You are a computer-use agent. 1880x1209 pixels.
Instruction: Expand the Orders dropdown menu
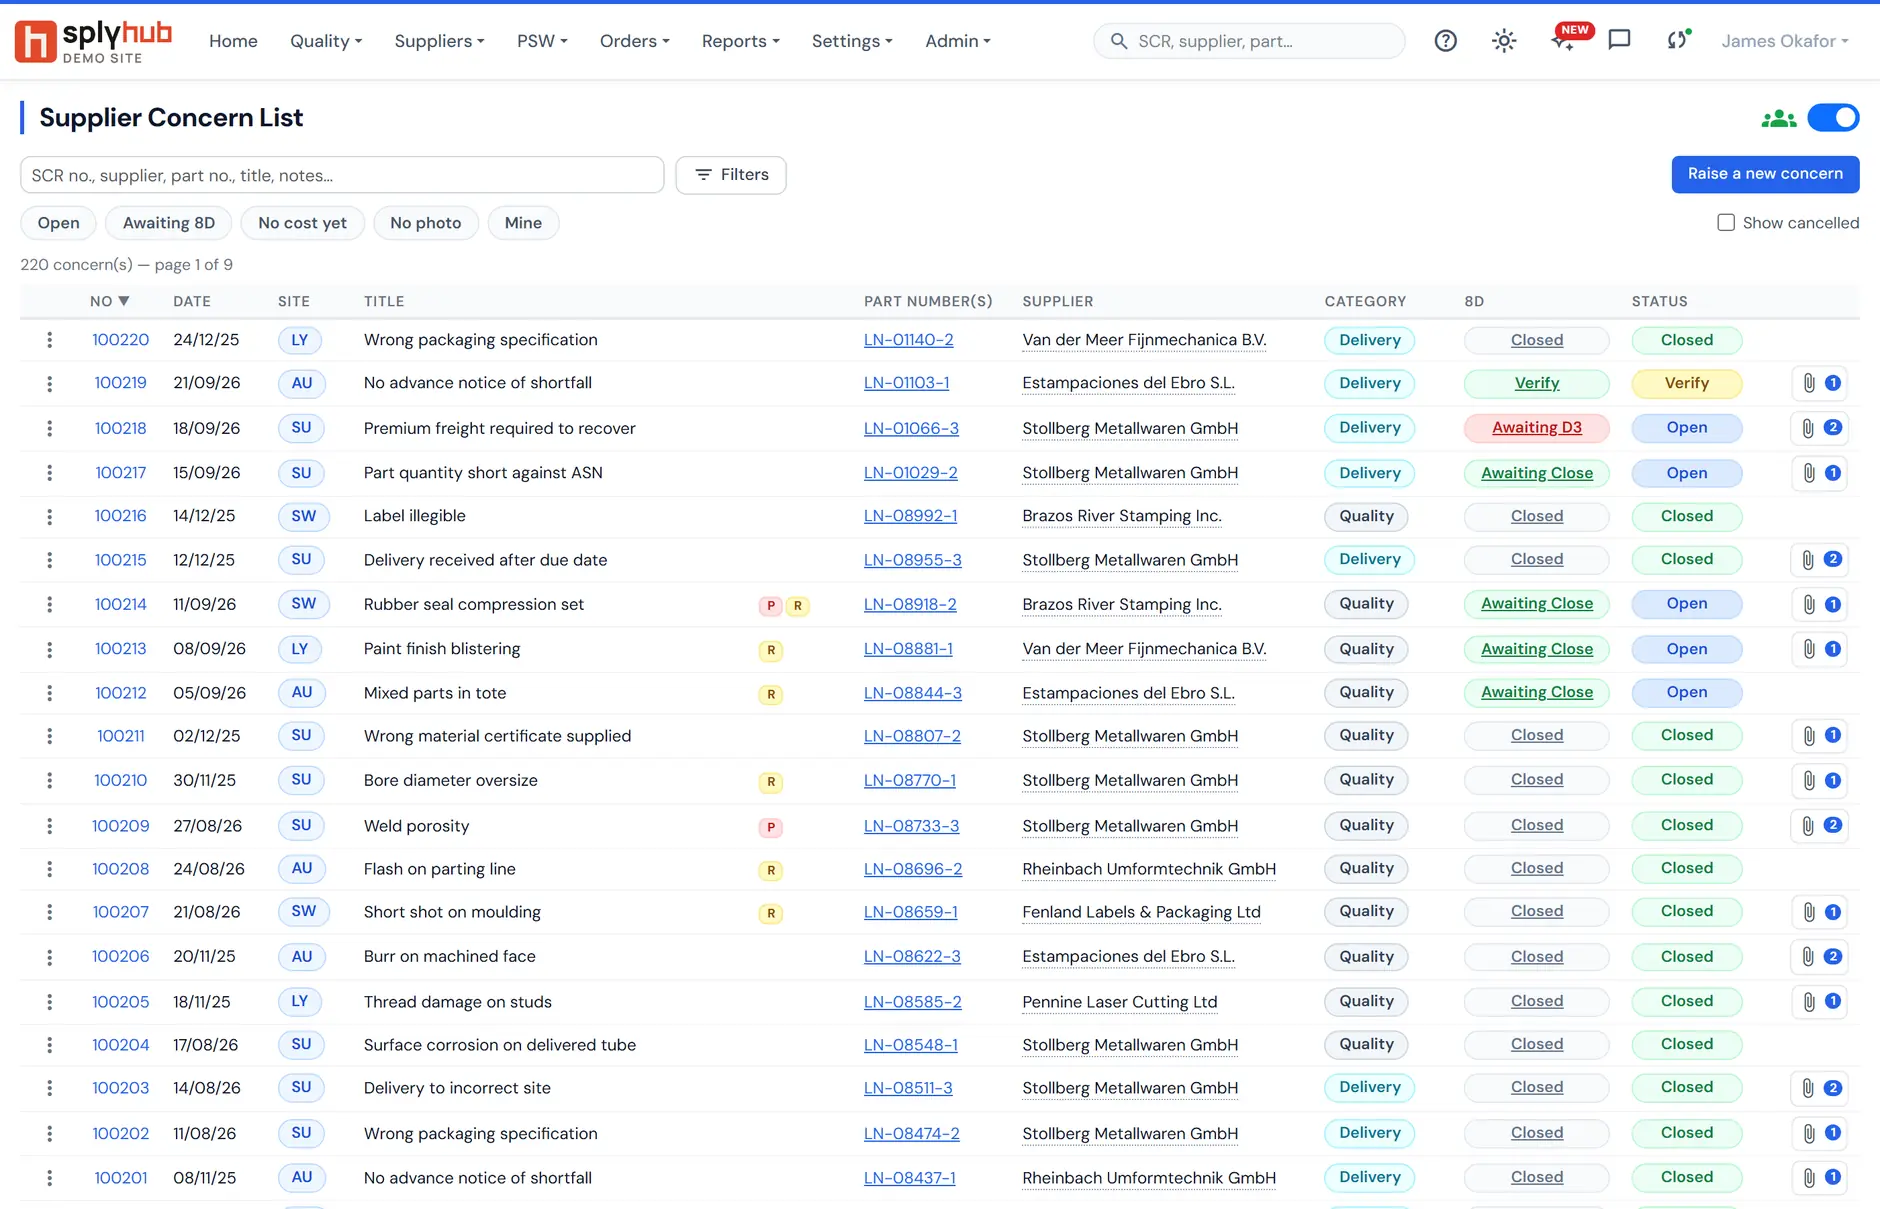[635, 41]
